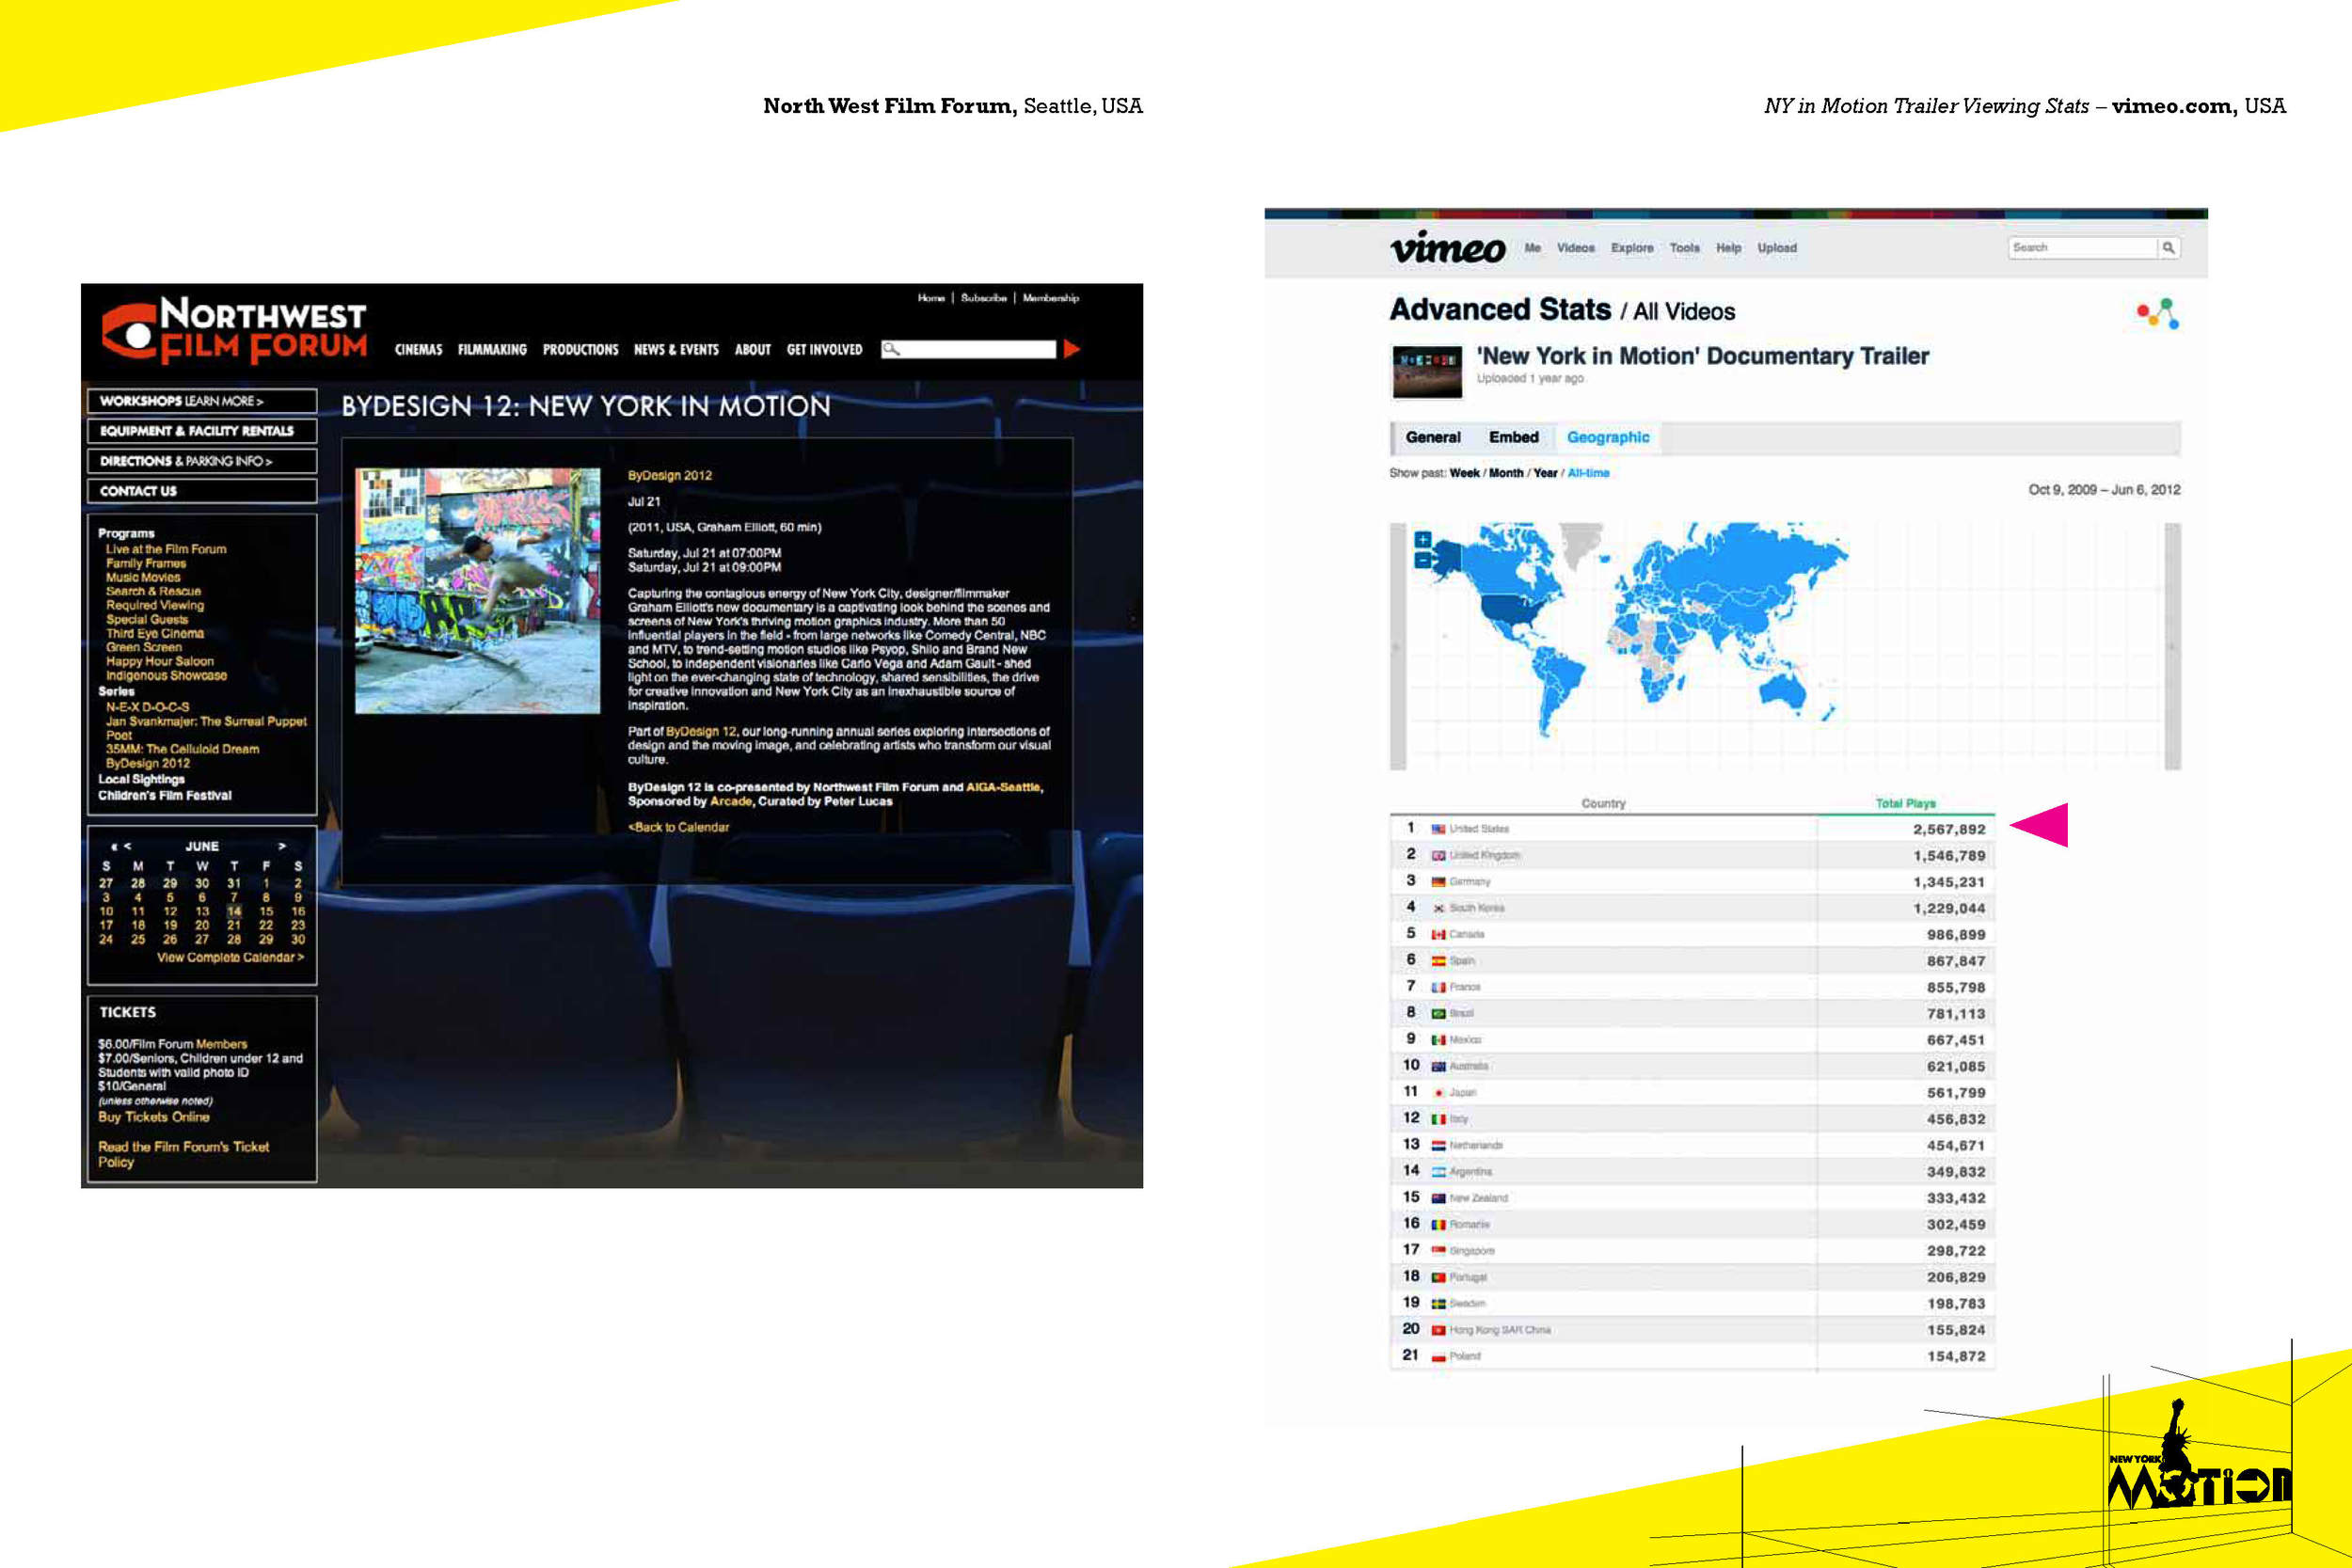The image size is (2352, 1568).
Task: Click the right vertical scrollbar of map
Action: (2172, 646)
